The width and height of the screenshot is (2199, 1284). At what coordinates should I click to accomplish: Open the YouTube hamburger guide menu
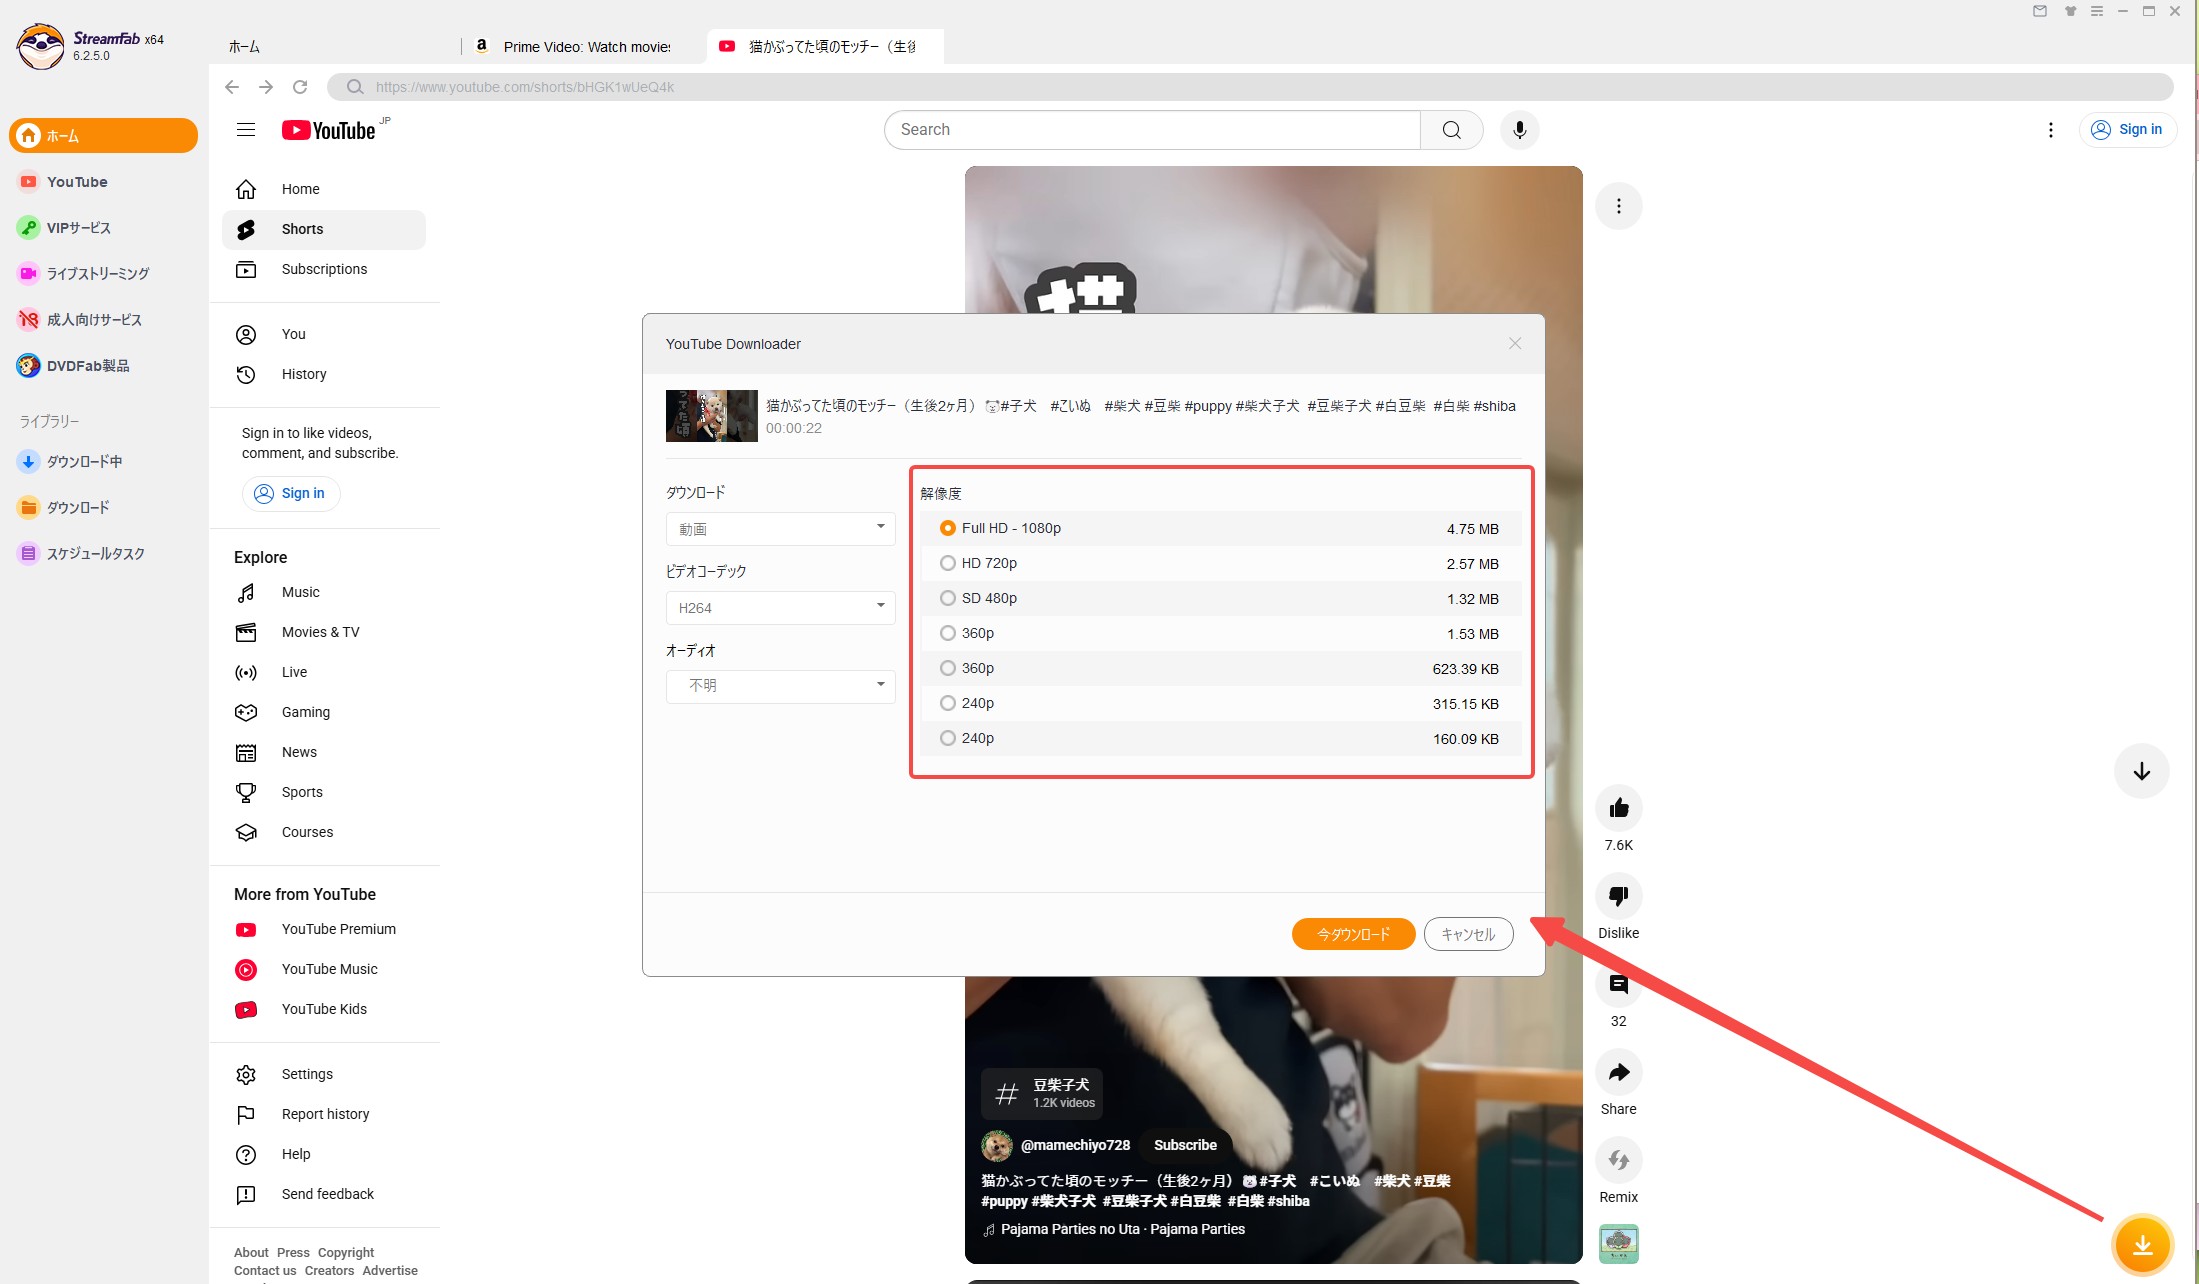click(x=246, y=130)
